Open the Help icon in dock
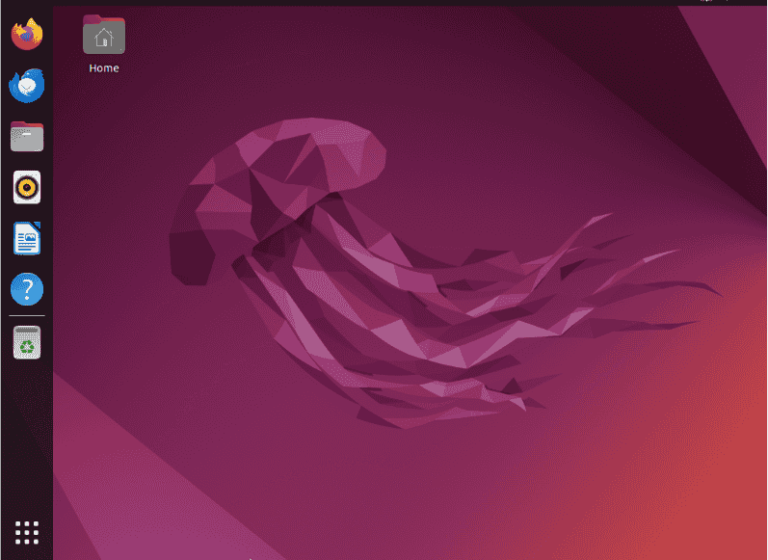The image size is (768, 560). click(27, 290)
